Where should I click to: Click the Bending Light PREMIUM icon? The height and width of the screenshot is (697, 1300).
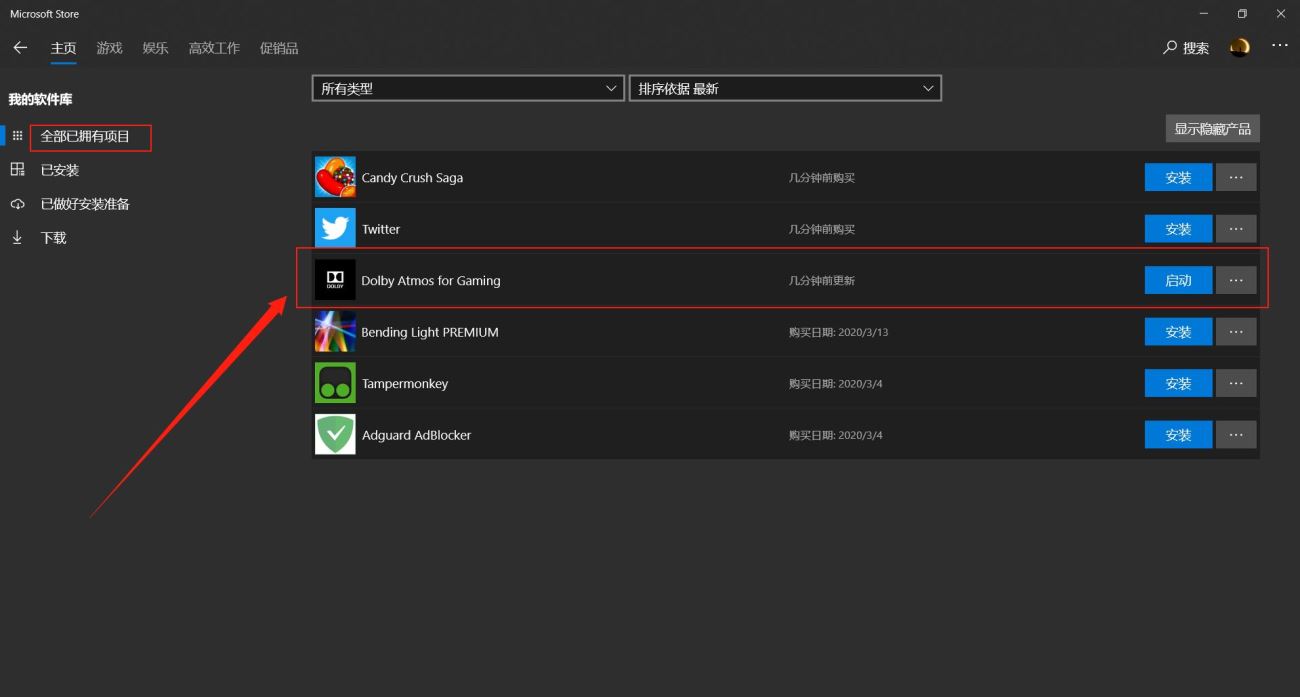click(335, 332)
